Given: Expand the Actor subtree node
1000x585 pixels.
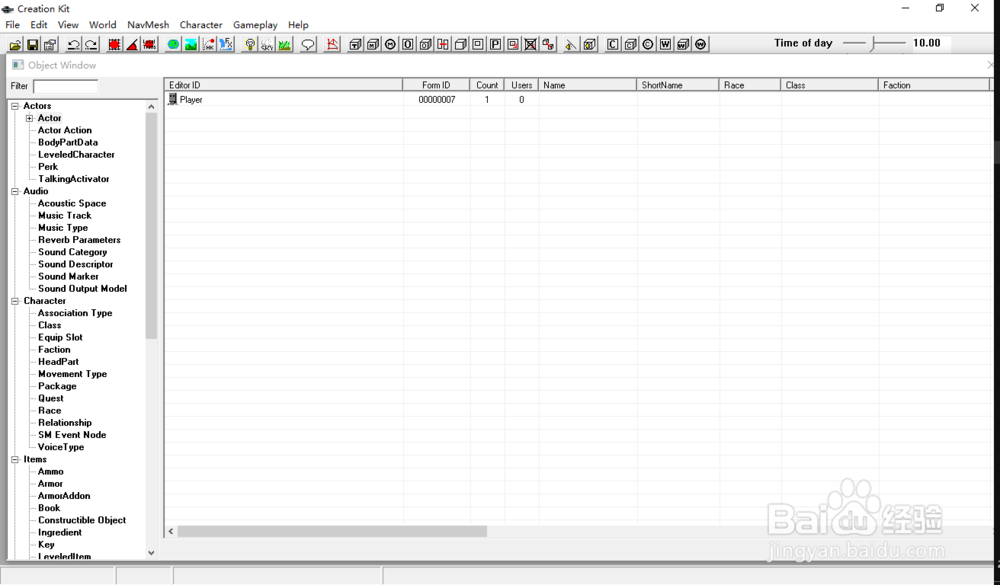Looking at the screenshot, I should 29,118.
